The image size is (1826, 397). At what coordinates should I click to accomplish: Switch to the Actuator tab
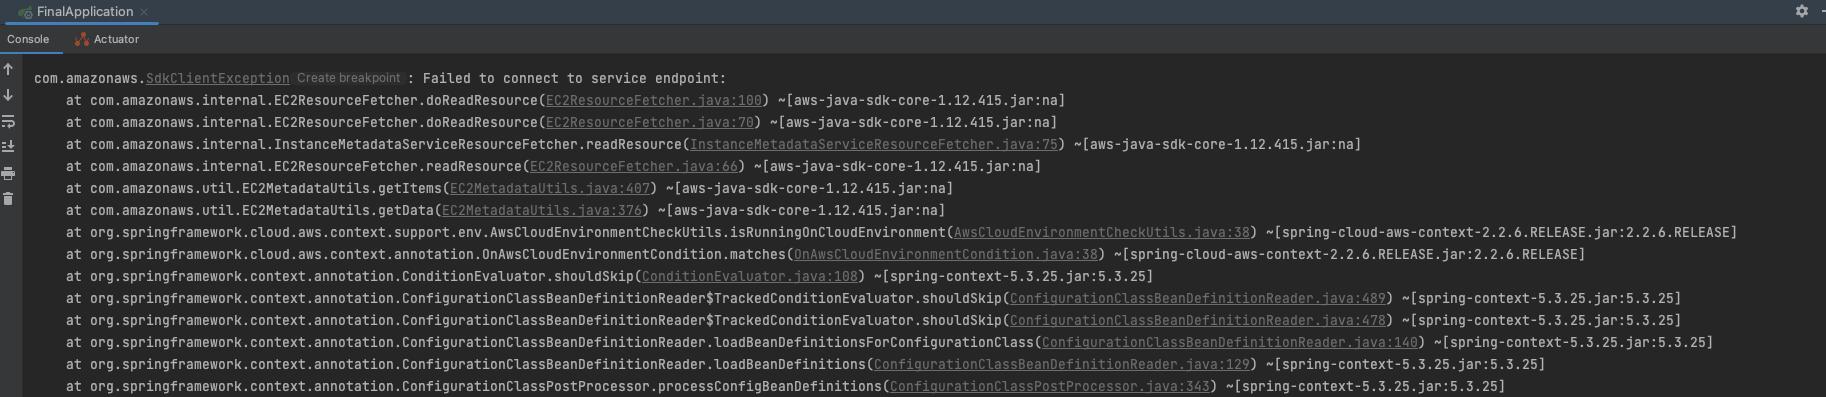pyautogui.click(x=107, y=39)
